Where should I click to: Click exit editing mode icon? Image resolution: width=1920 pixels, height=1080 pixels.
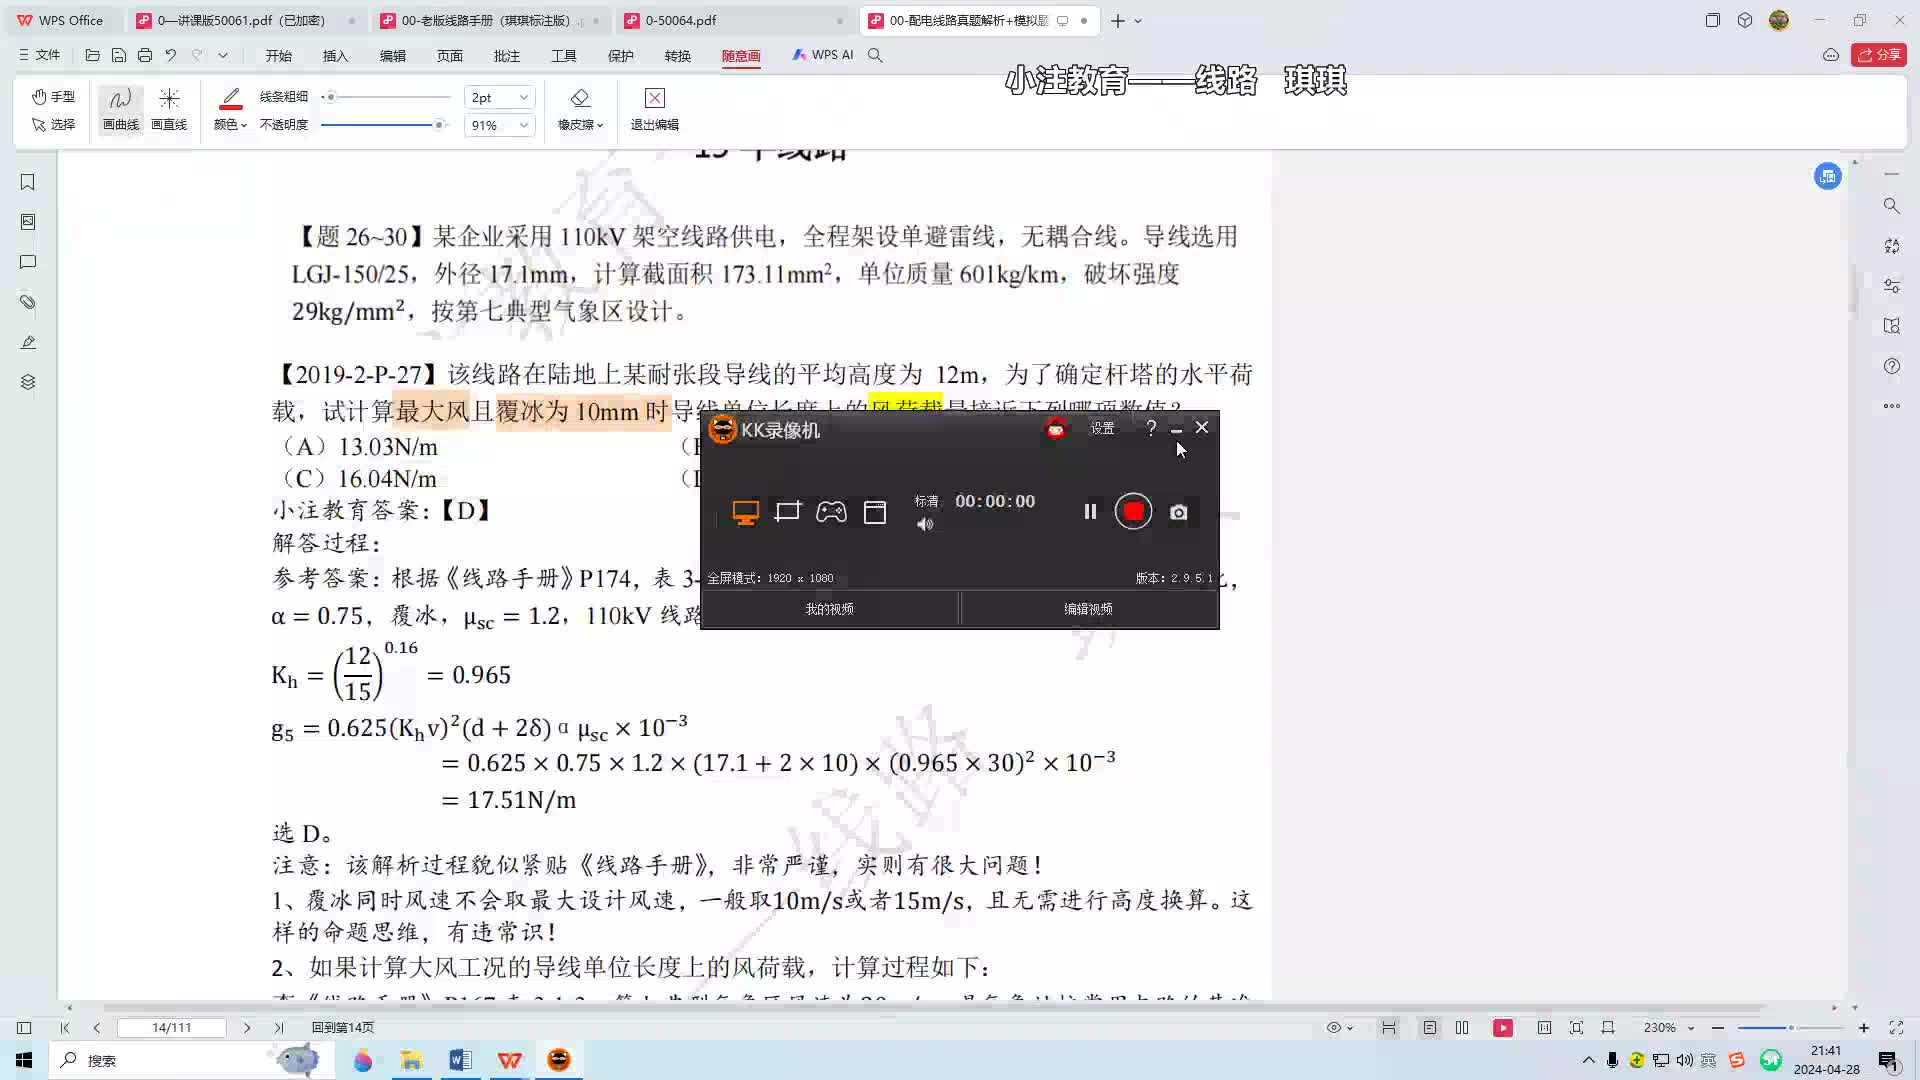point(654,98)
